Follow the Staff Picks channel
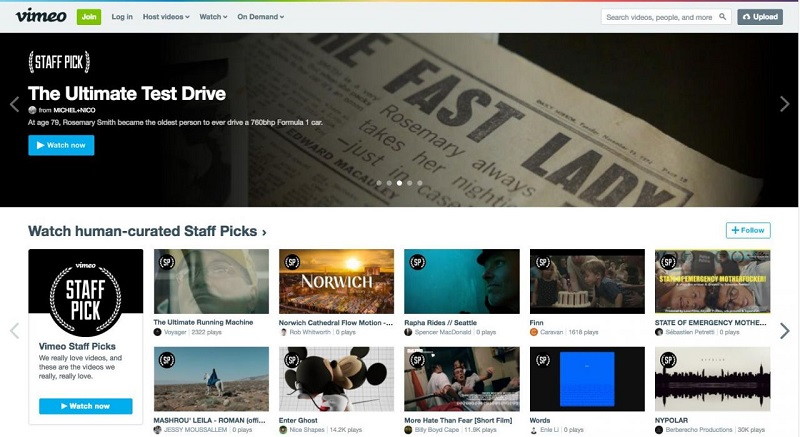This screenshot has height=437, width=800. coord(748,230)
